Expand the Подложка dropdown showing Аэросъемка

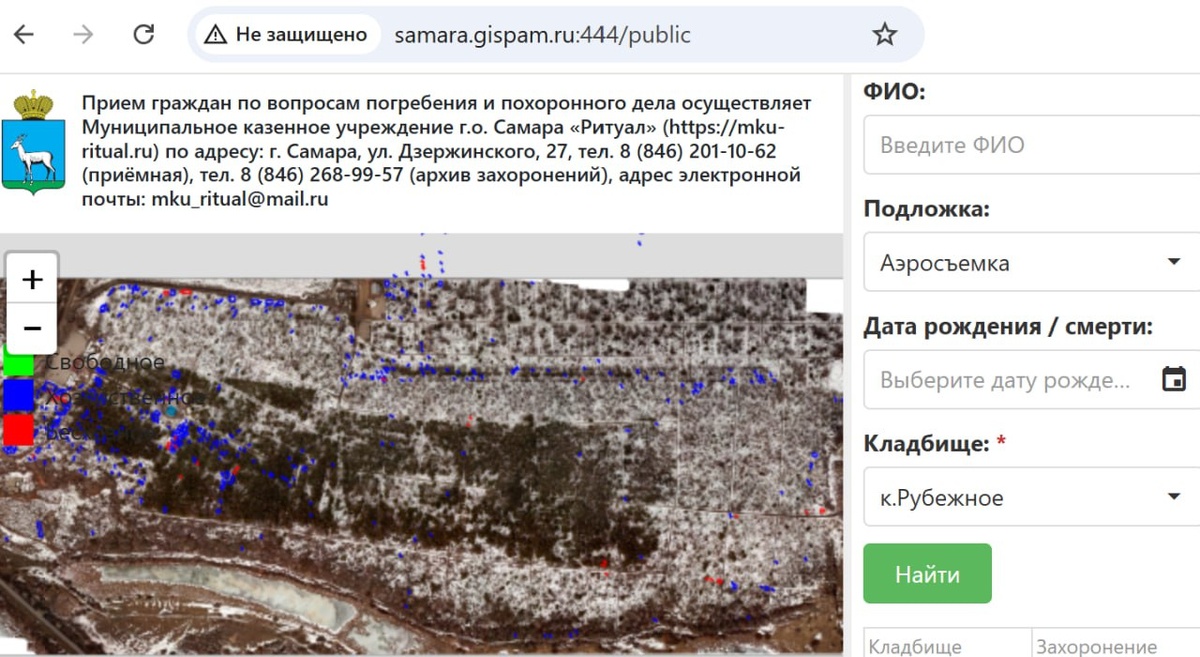tap(1031, 263)
